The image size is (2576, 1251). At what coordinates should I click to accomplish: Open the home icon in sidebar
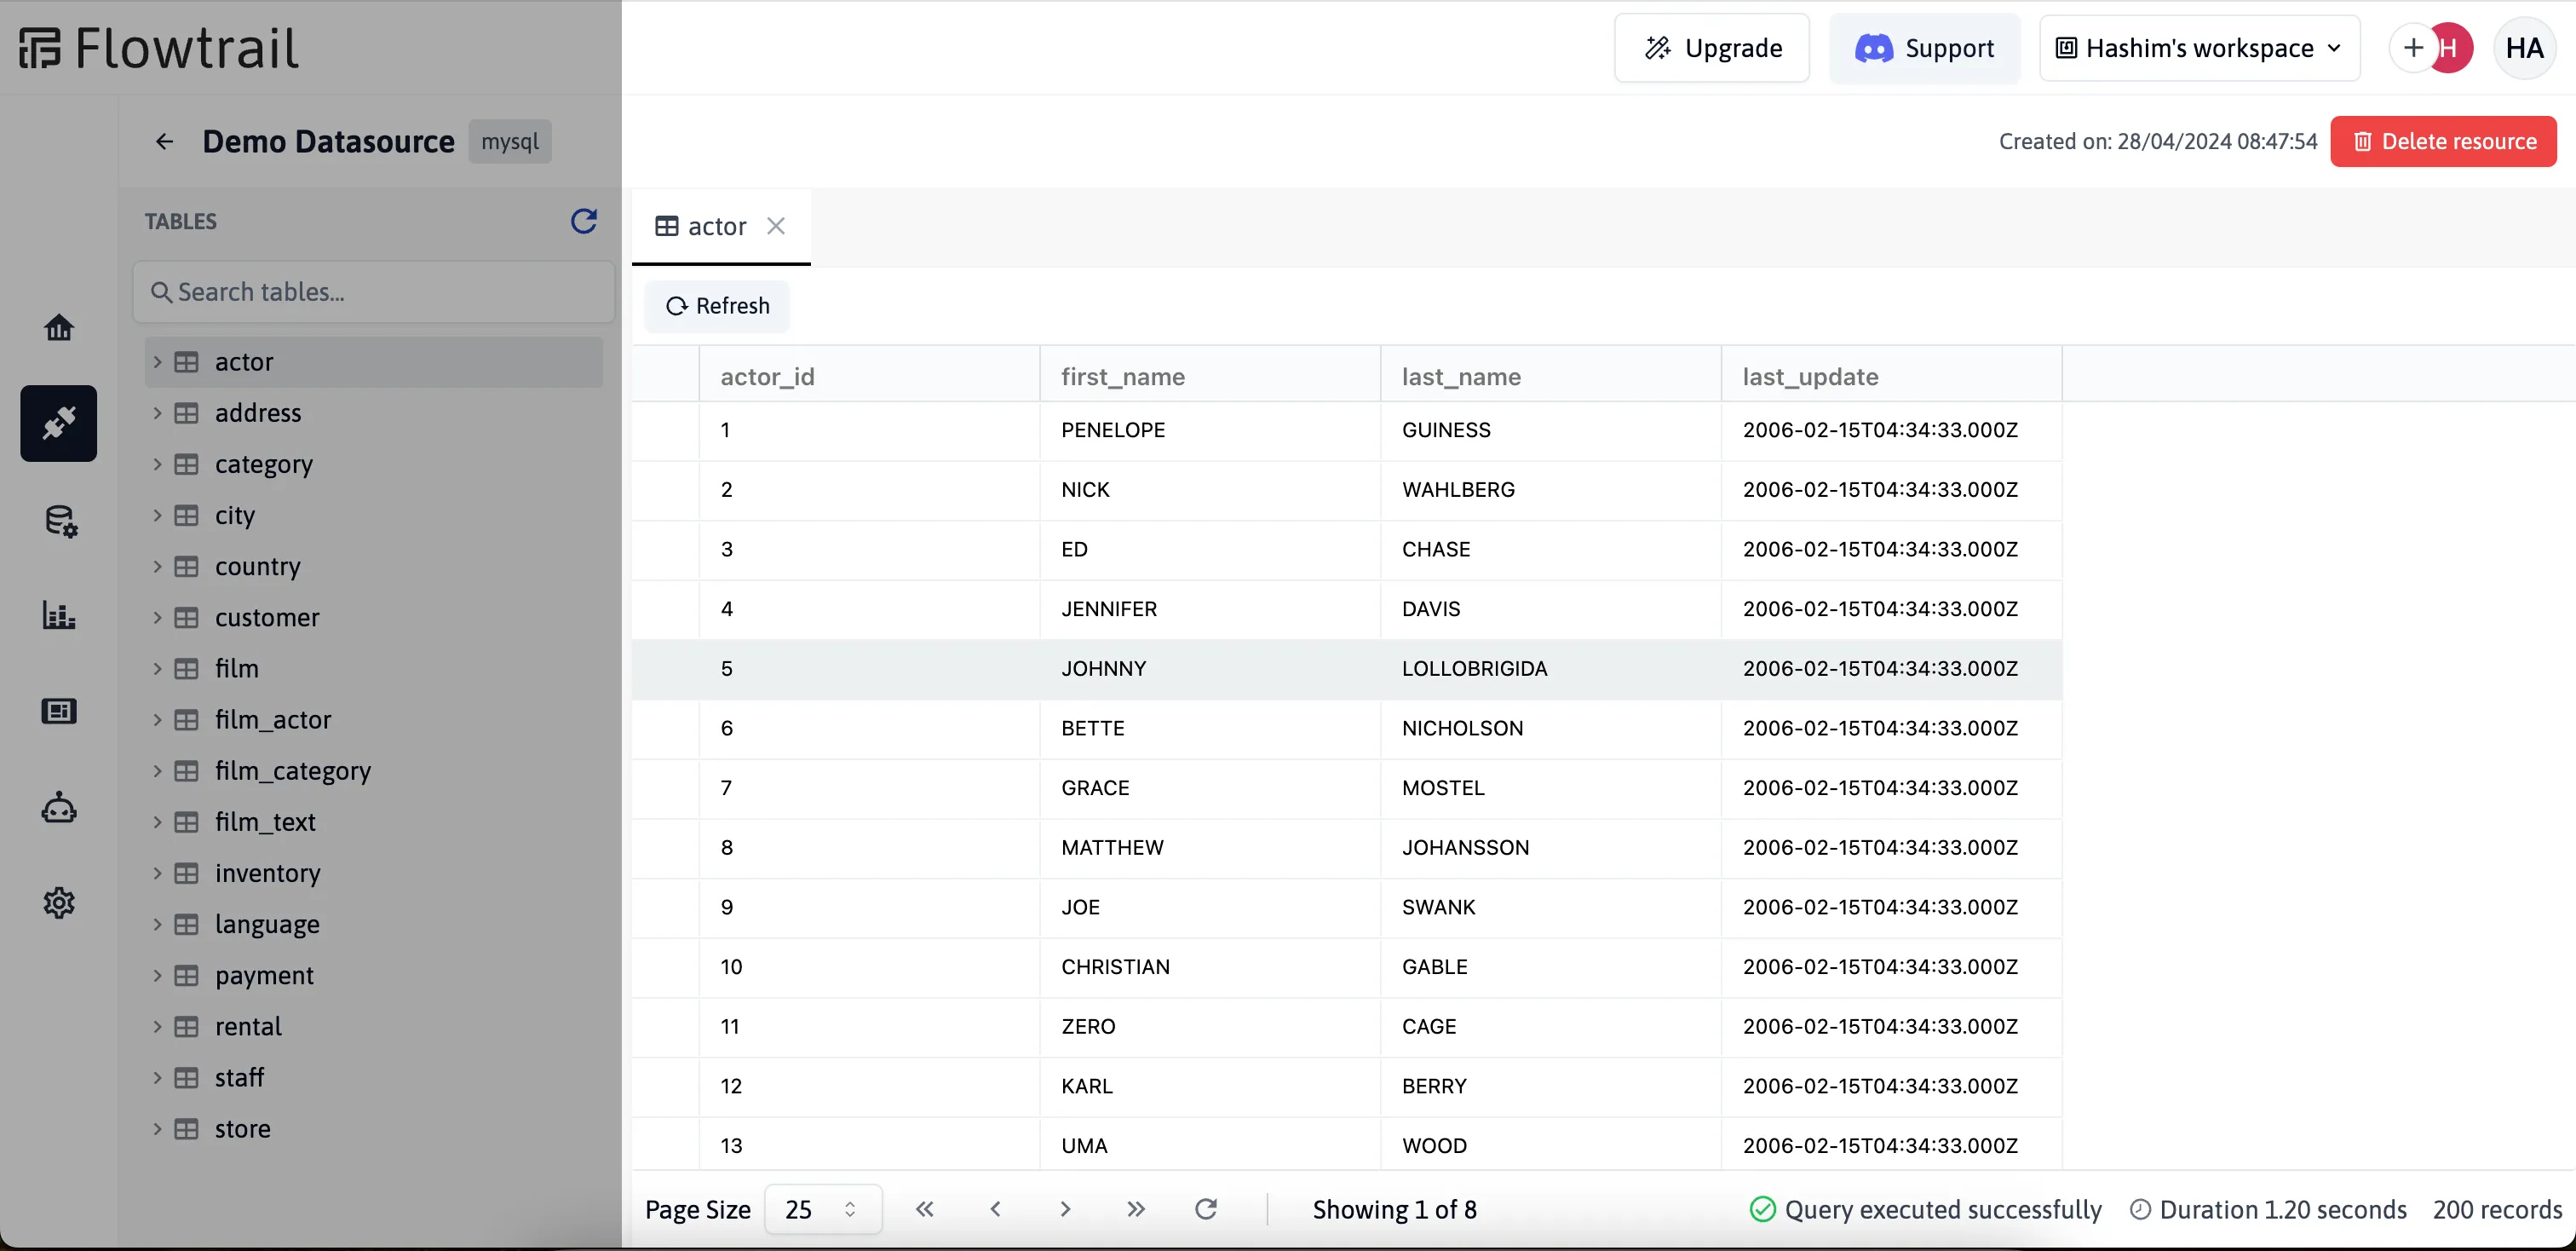[59, 327]
